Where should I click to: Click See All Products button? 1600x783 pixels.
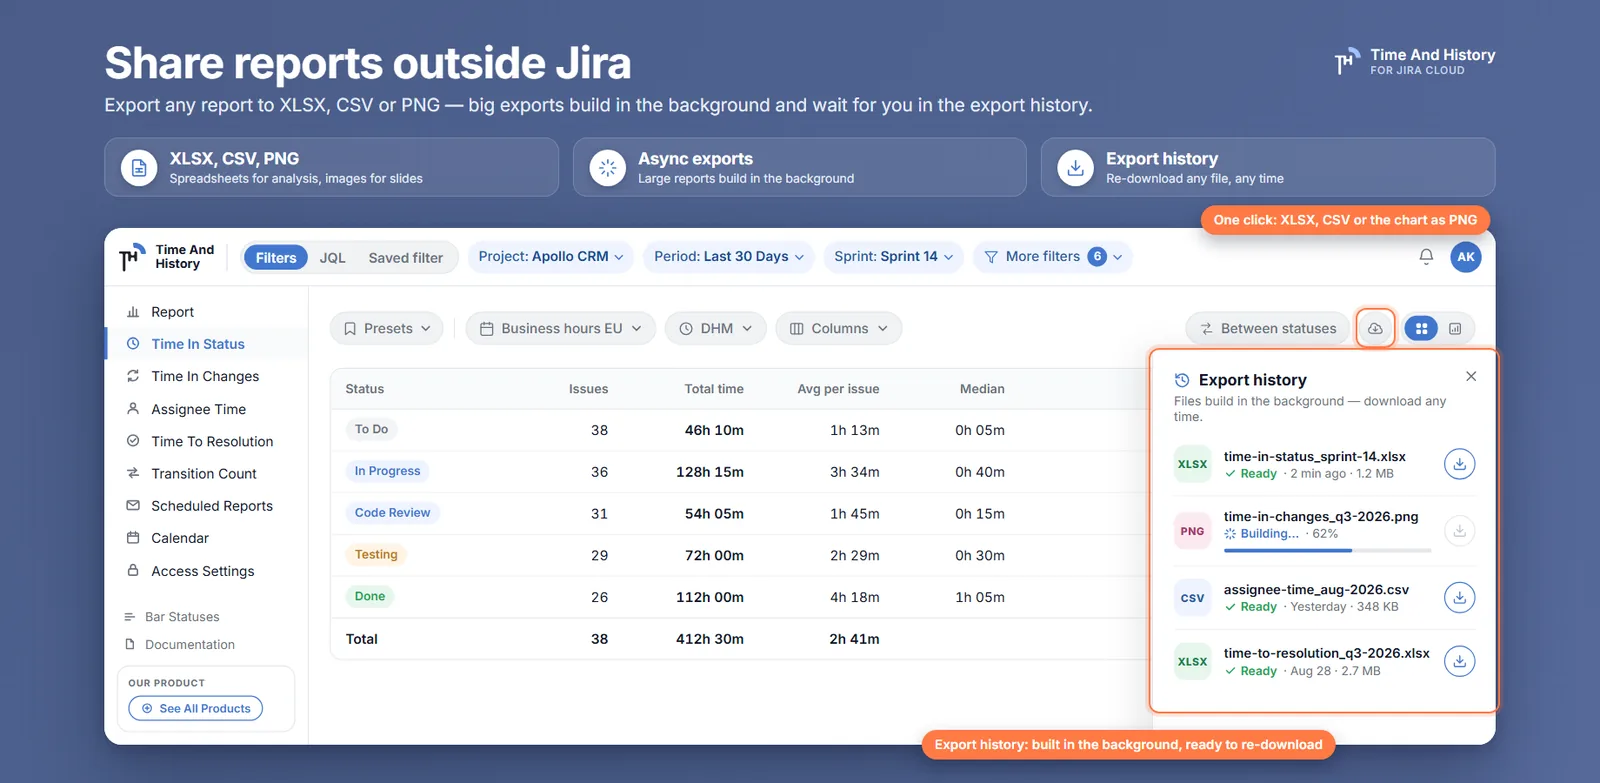coord(196,708)
